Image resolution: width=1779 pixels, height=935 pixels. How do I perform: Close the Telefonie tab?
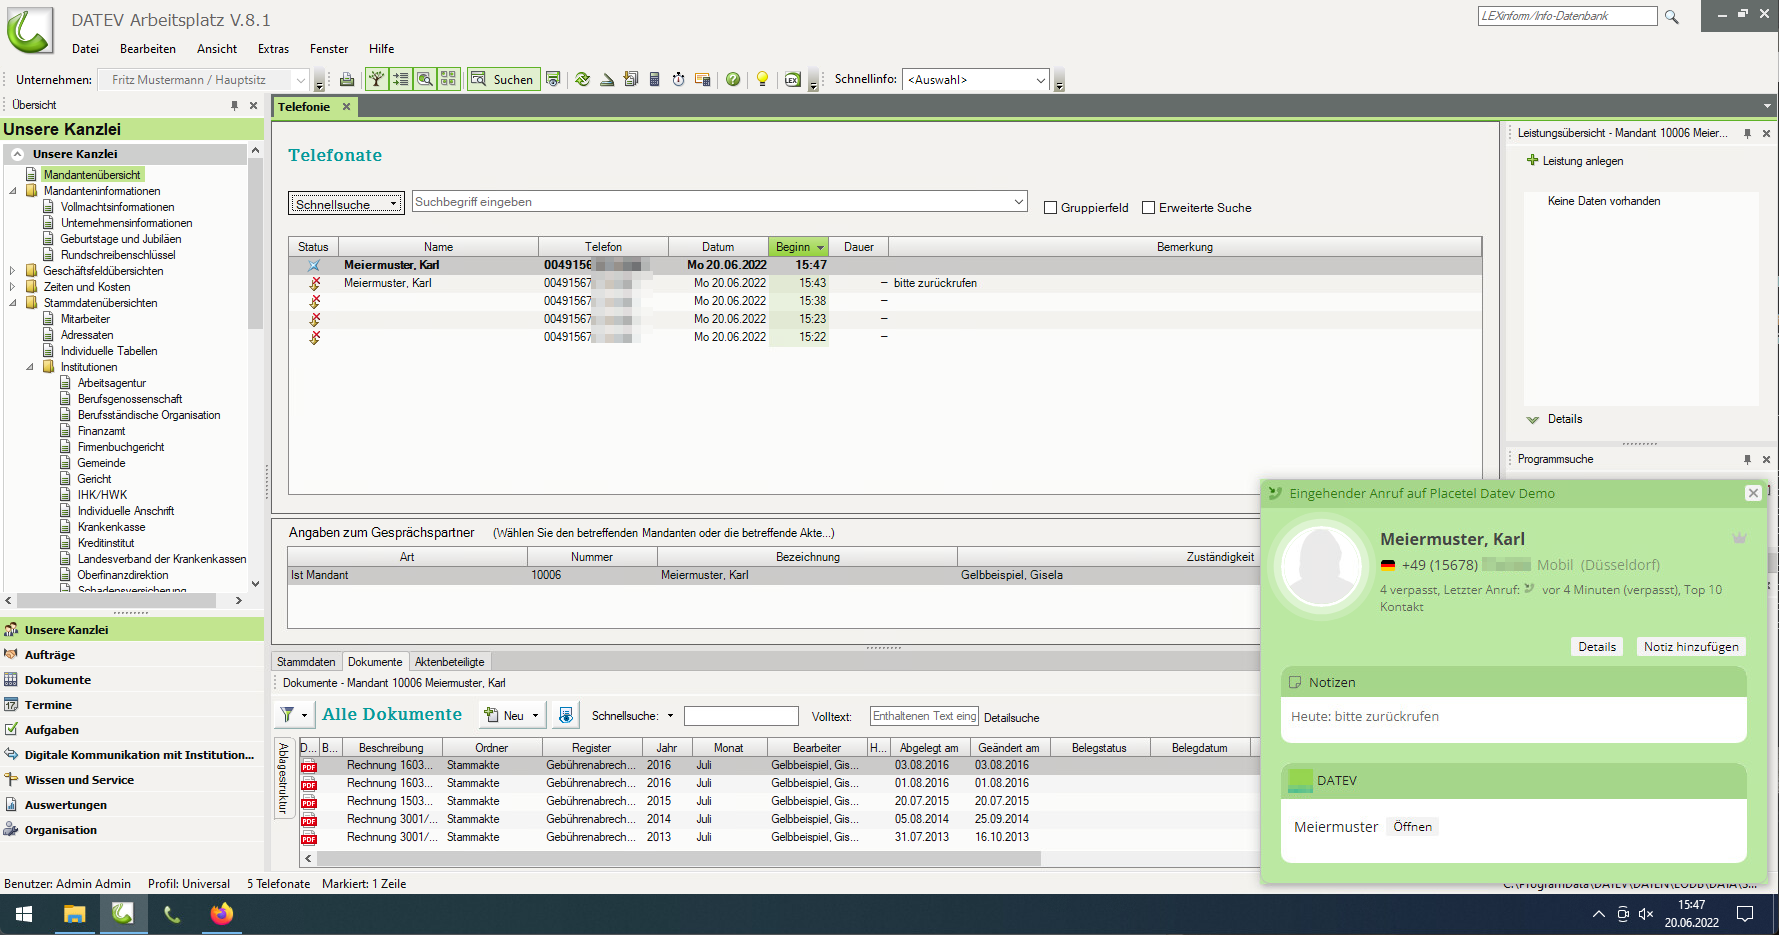tap(347, 107)
